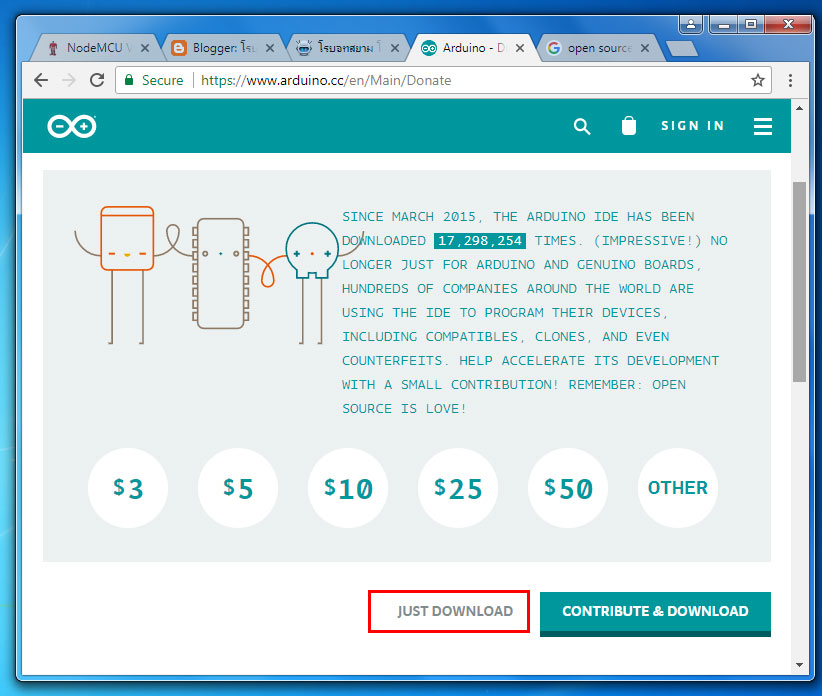822x696 pixels.
Task: Open the shopping bag cart icon
Action: tap(629, 126)
